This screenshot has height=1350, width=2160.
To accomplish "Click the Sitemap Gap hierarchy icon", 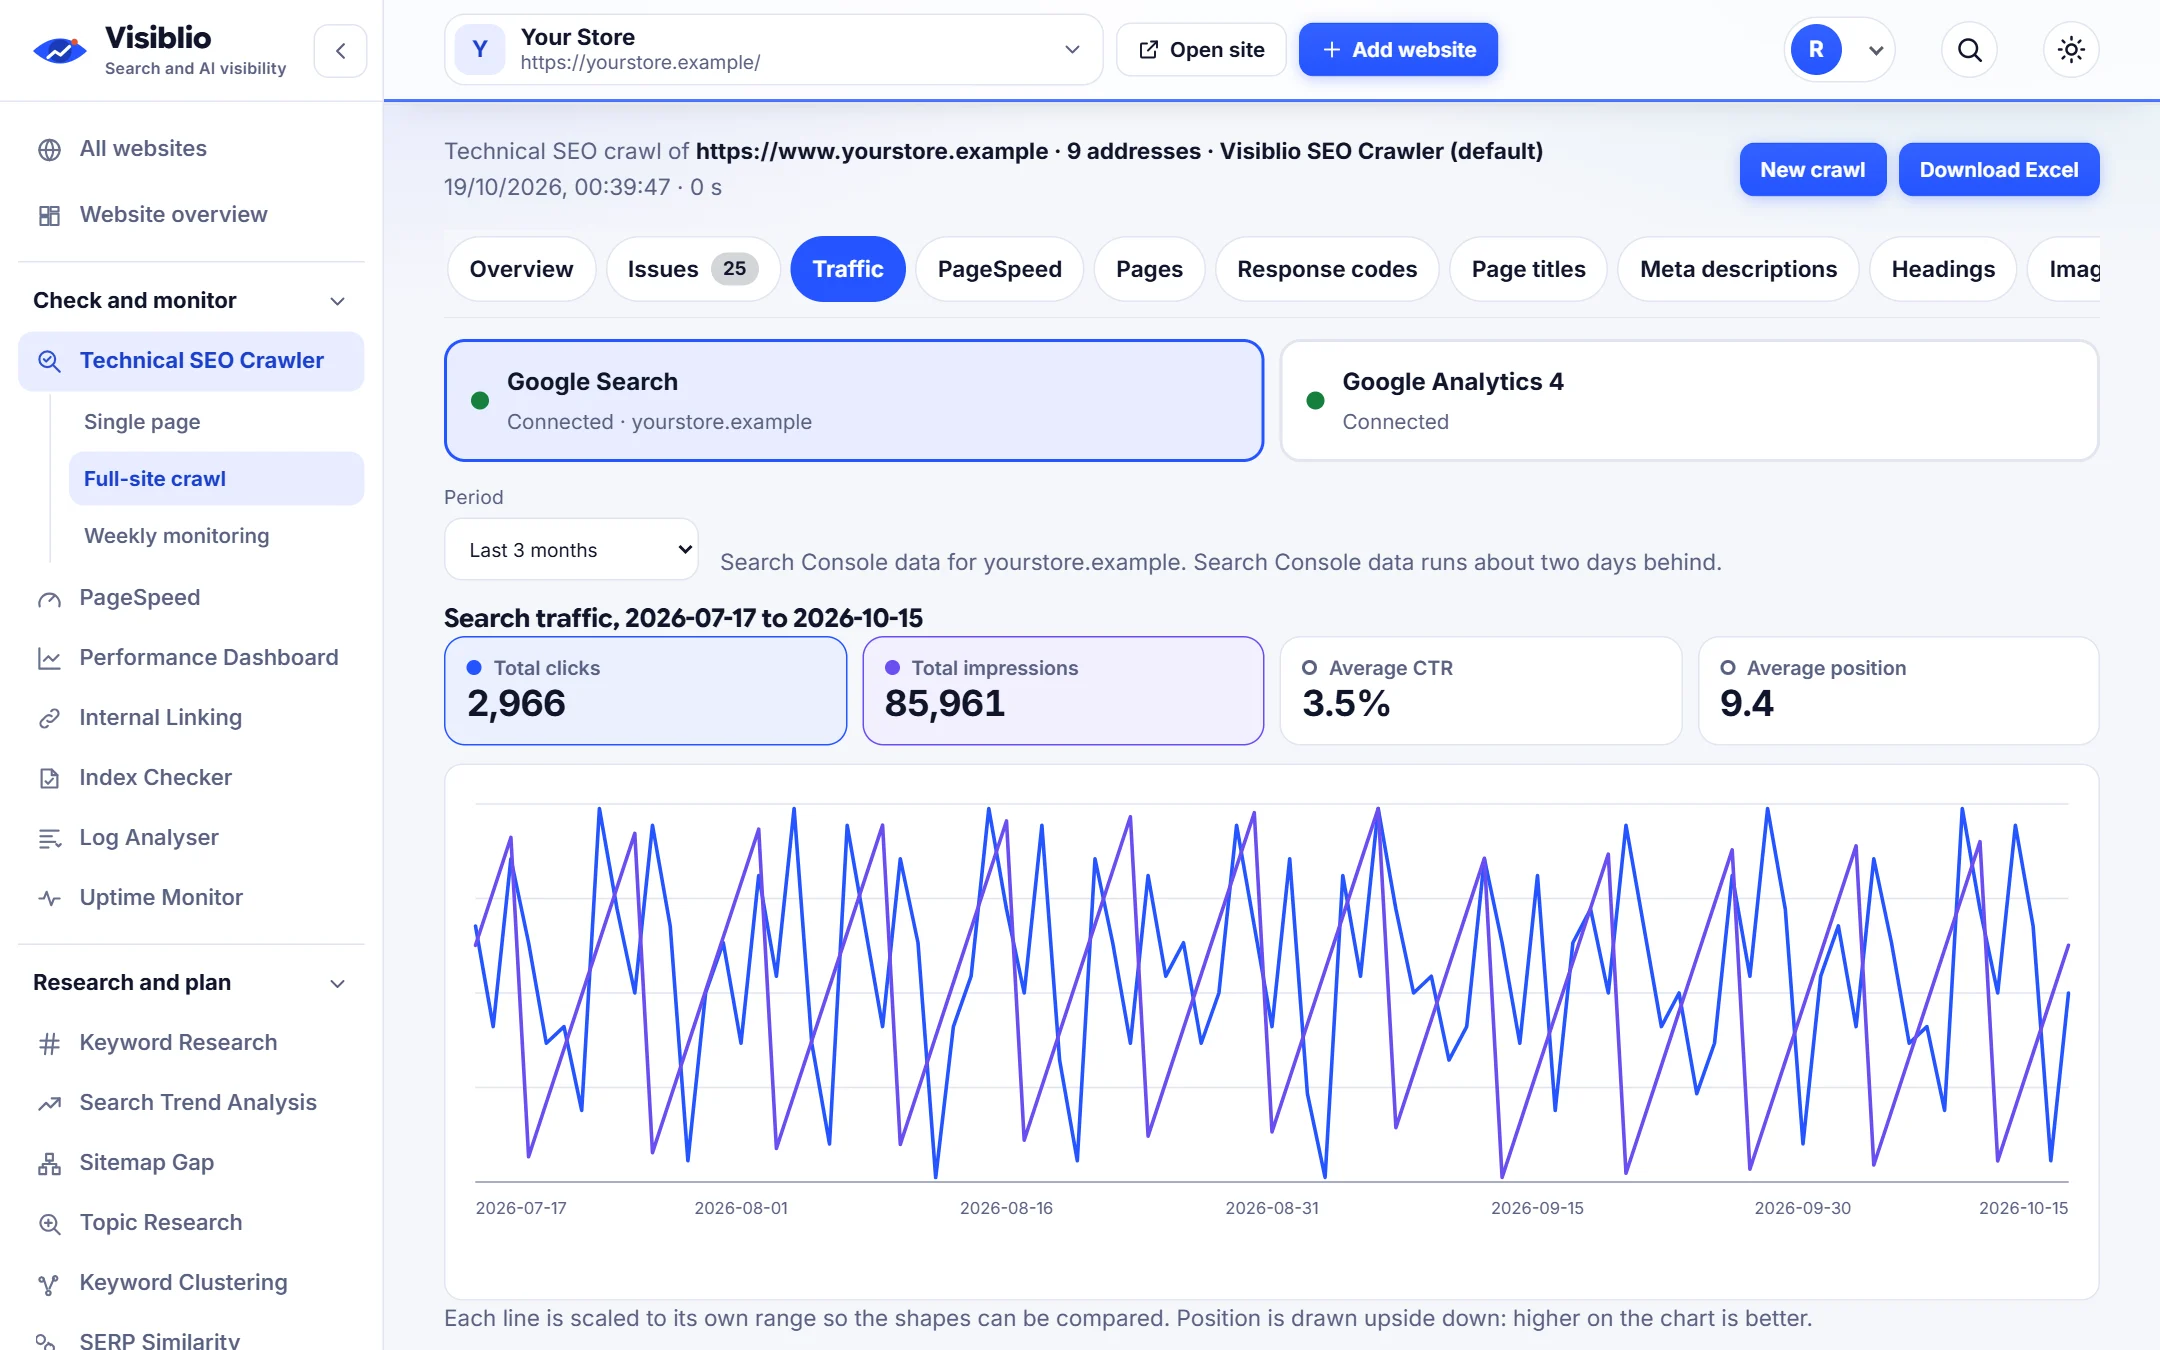I will click(x=49, y=1164).
